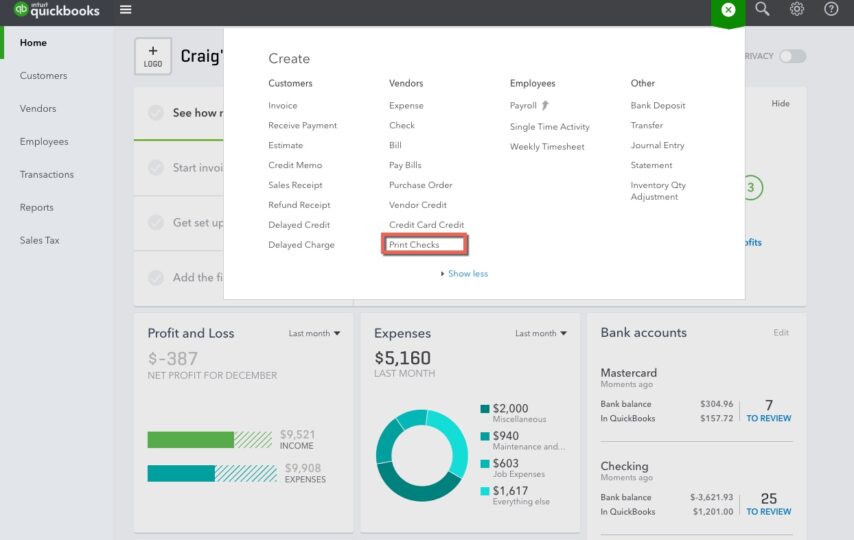The height and width of the screenshot is (540, 854).
Task: Create a Credit Memo
Action: coord(295,165)
